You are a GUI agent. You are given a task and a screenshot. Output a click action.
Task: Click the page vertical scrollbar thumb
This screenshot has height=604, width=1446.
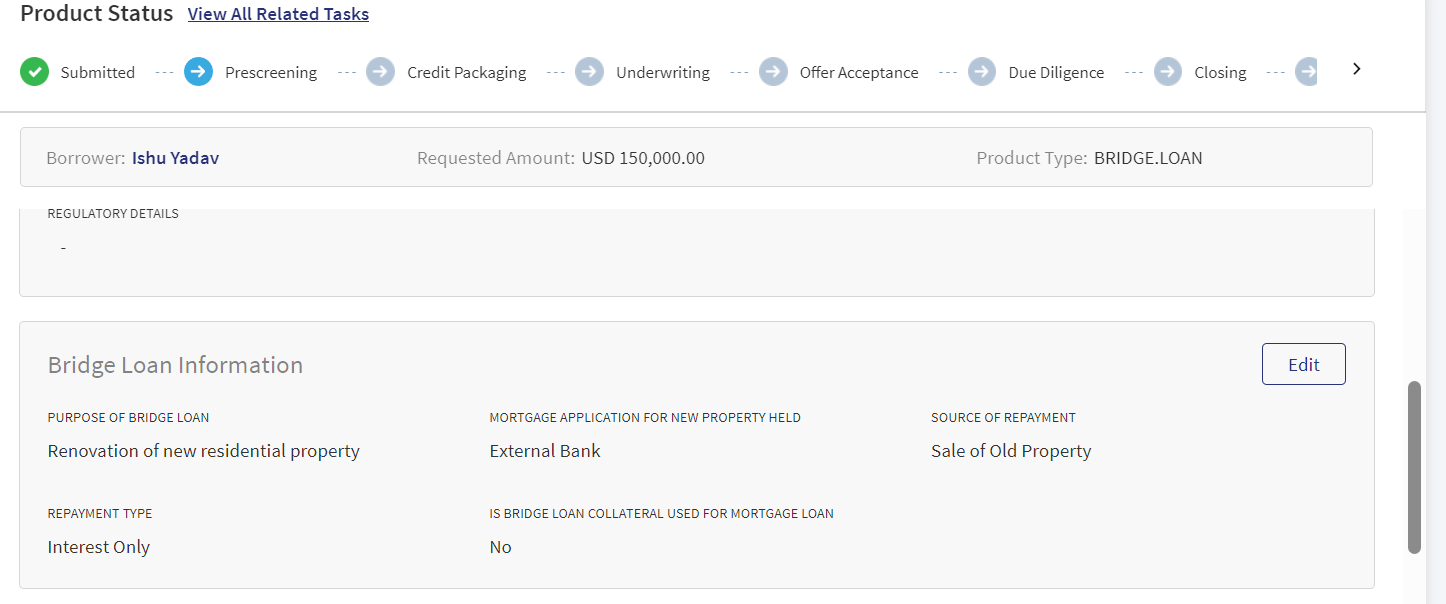1414,467
